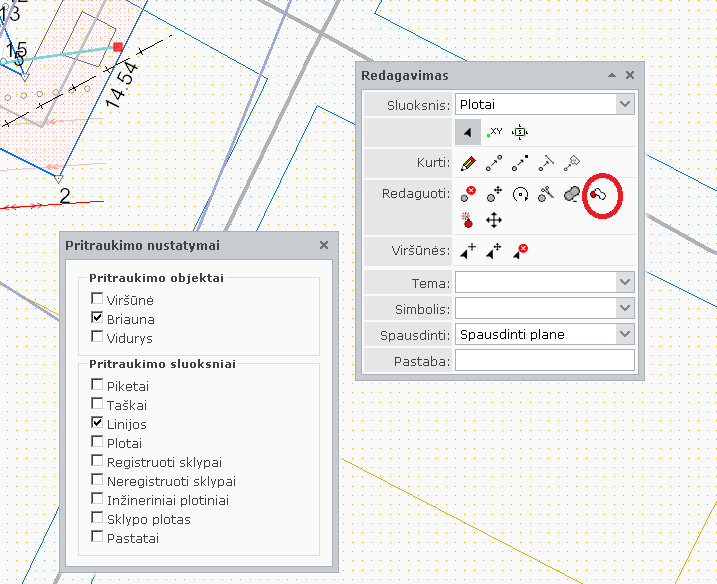The image size is (717, 584).
Task: Click the point label 2 on map
Action: tap(65, 196)
